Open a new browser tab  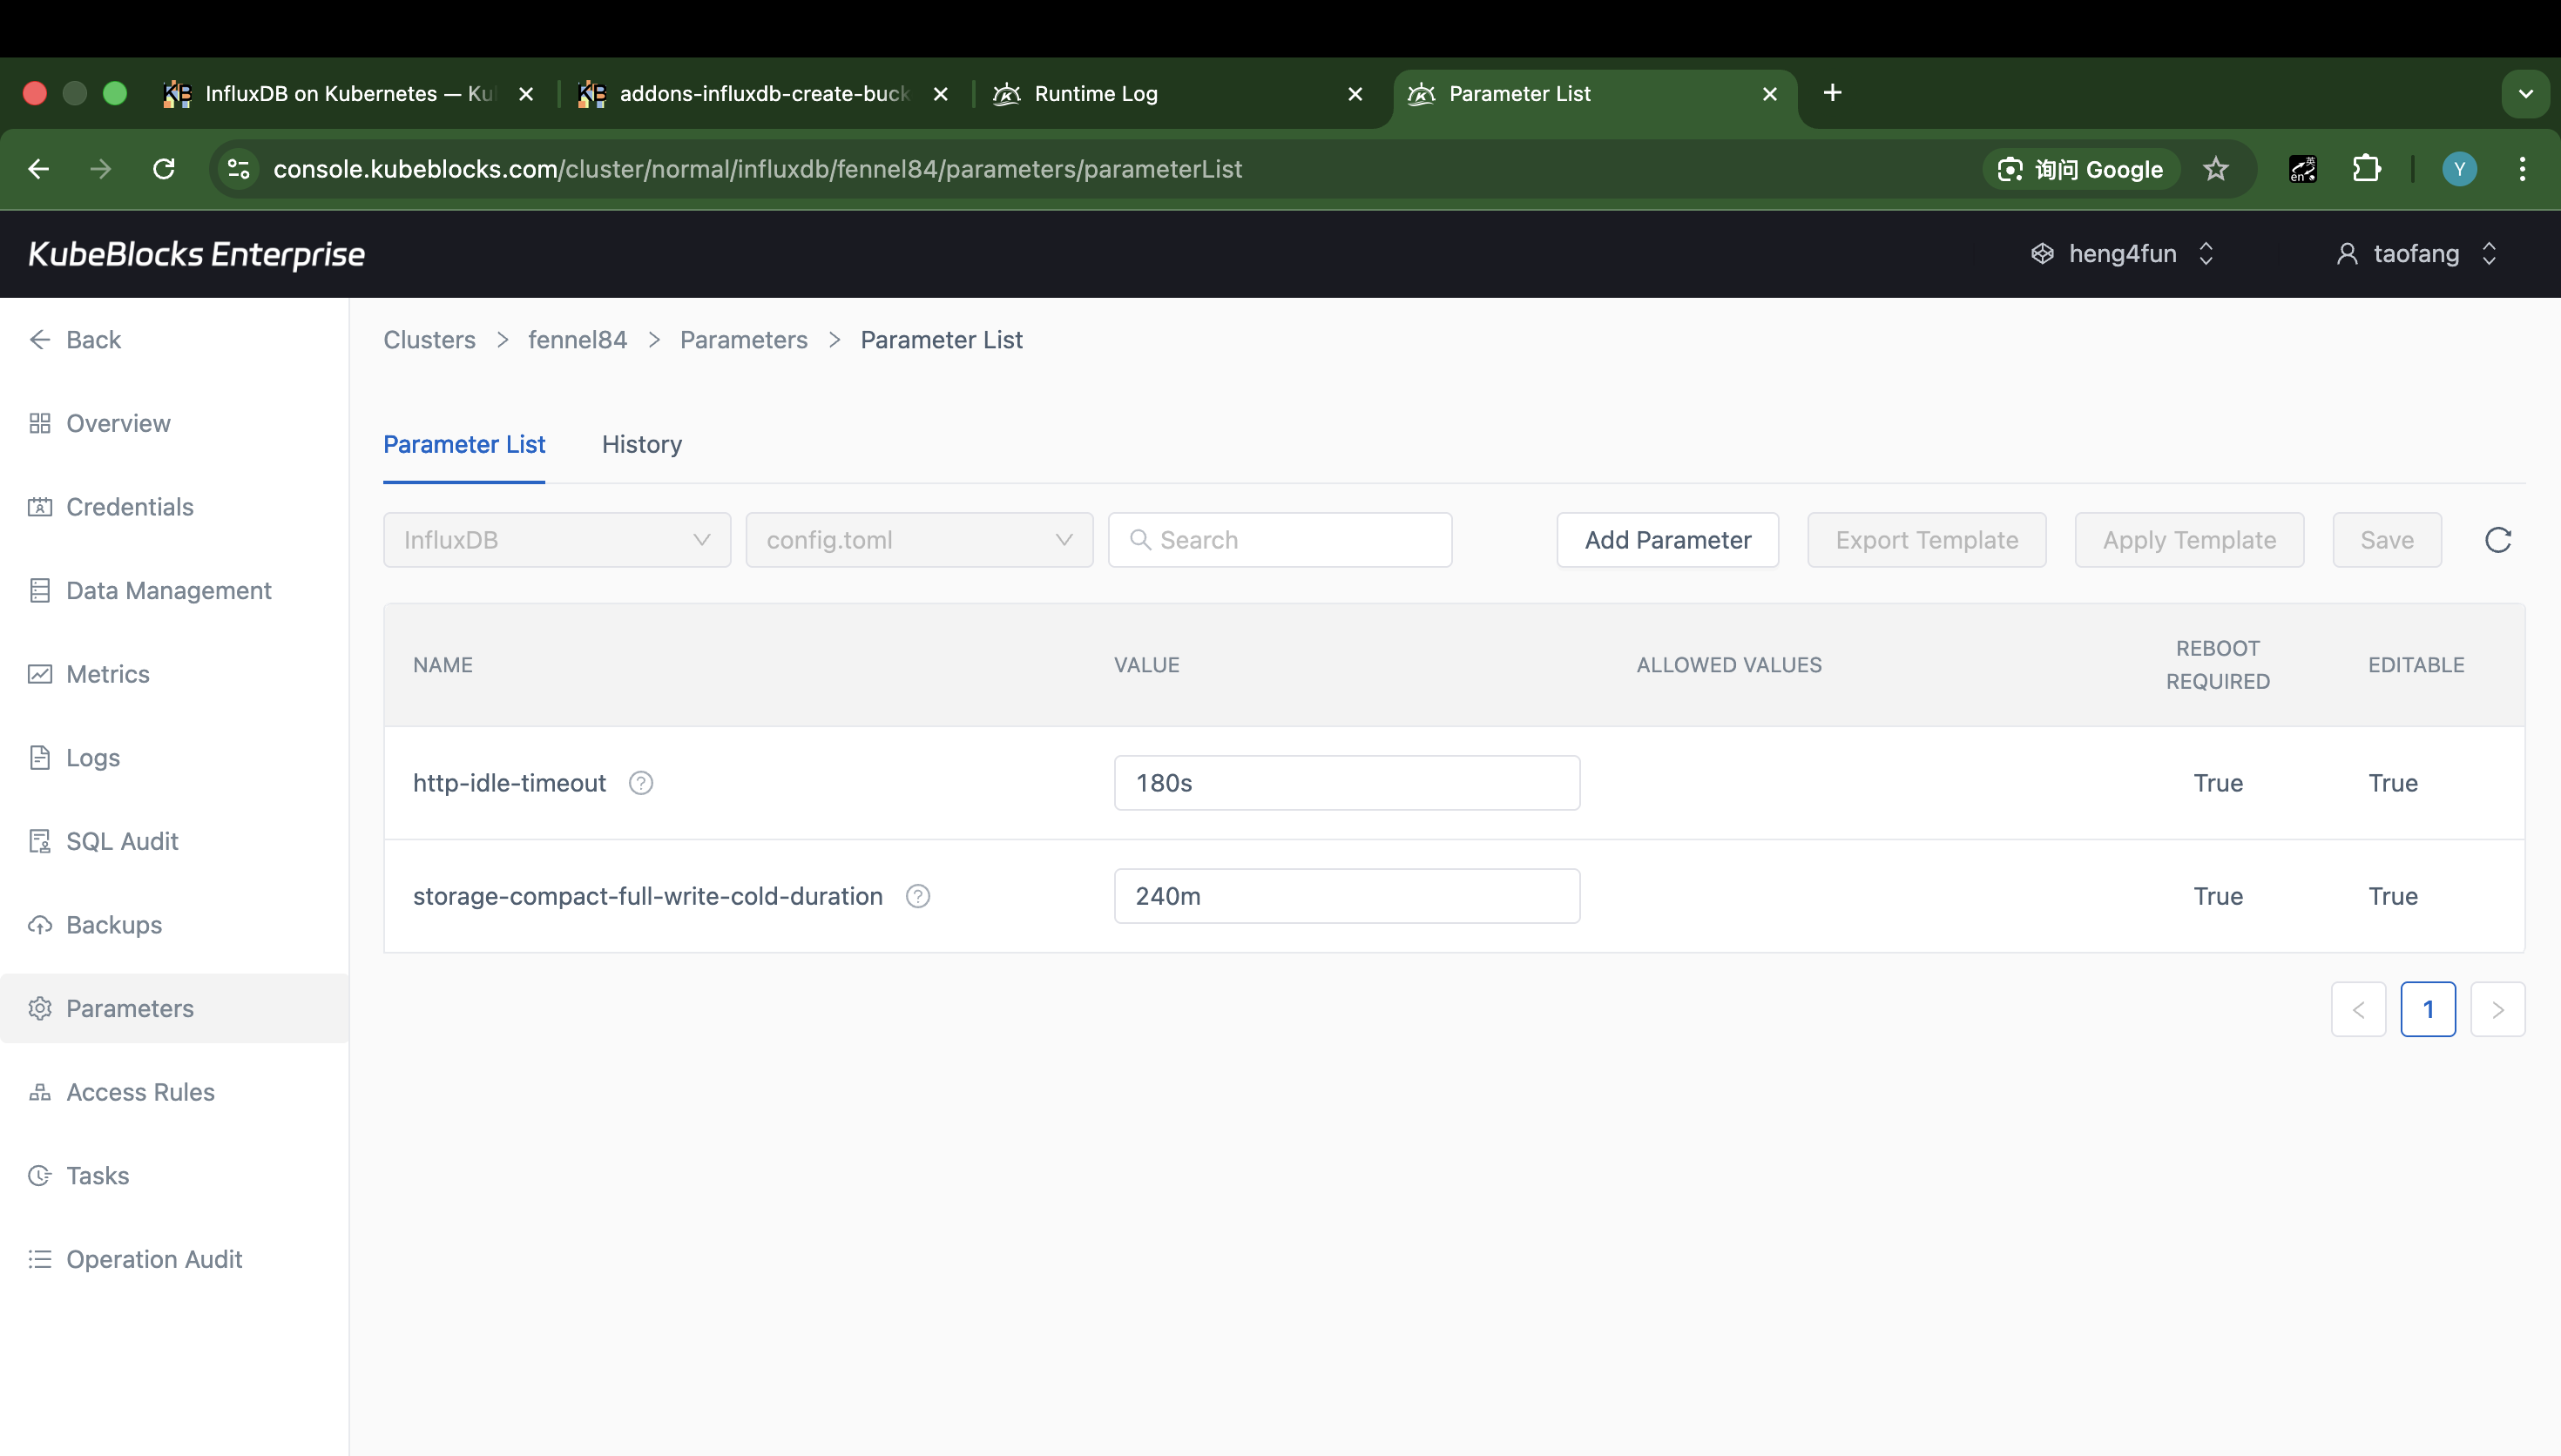coord(1832,93)
